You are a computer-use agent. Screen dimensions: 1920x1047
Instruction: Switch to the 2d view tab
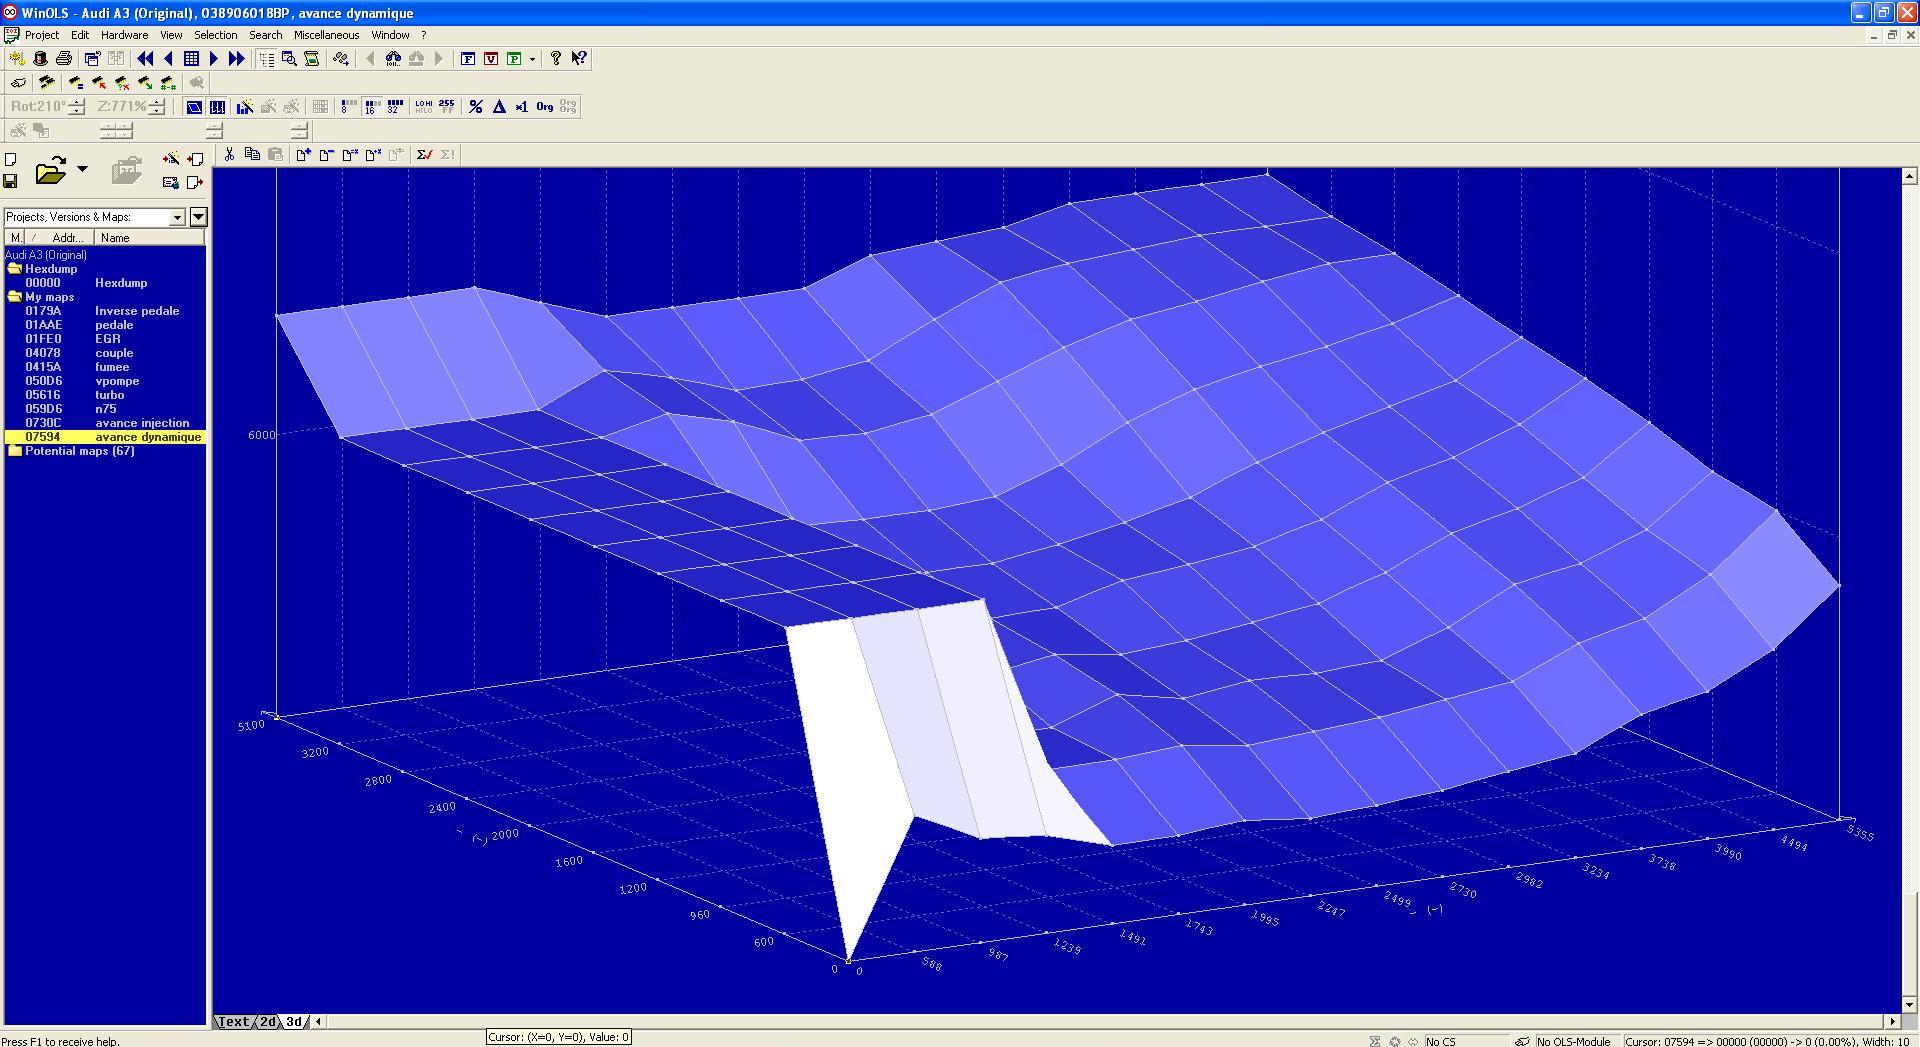coord(267,1022)
